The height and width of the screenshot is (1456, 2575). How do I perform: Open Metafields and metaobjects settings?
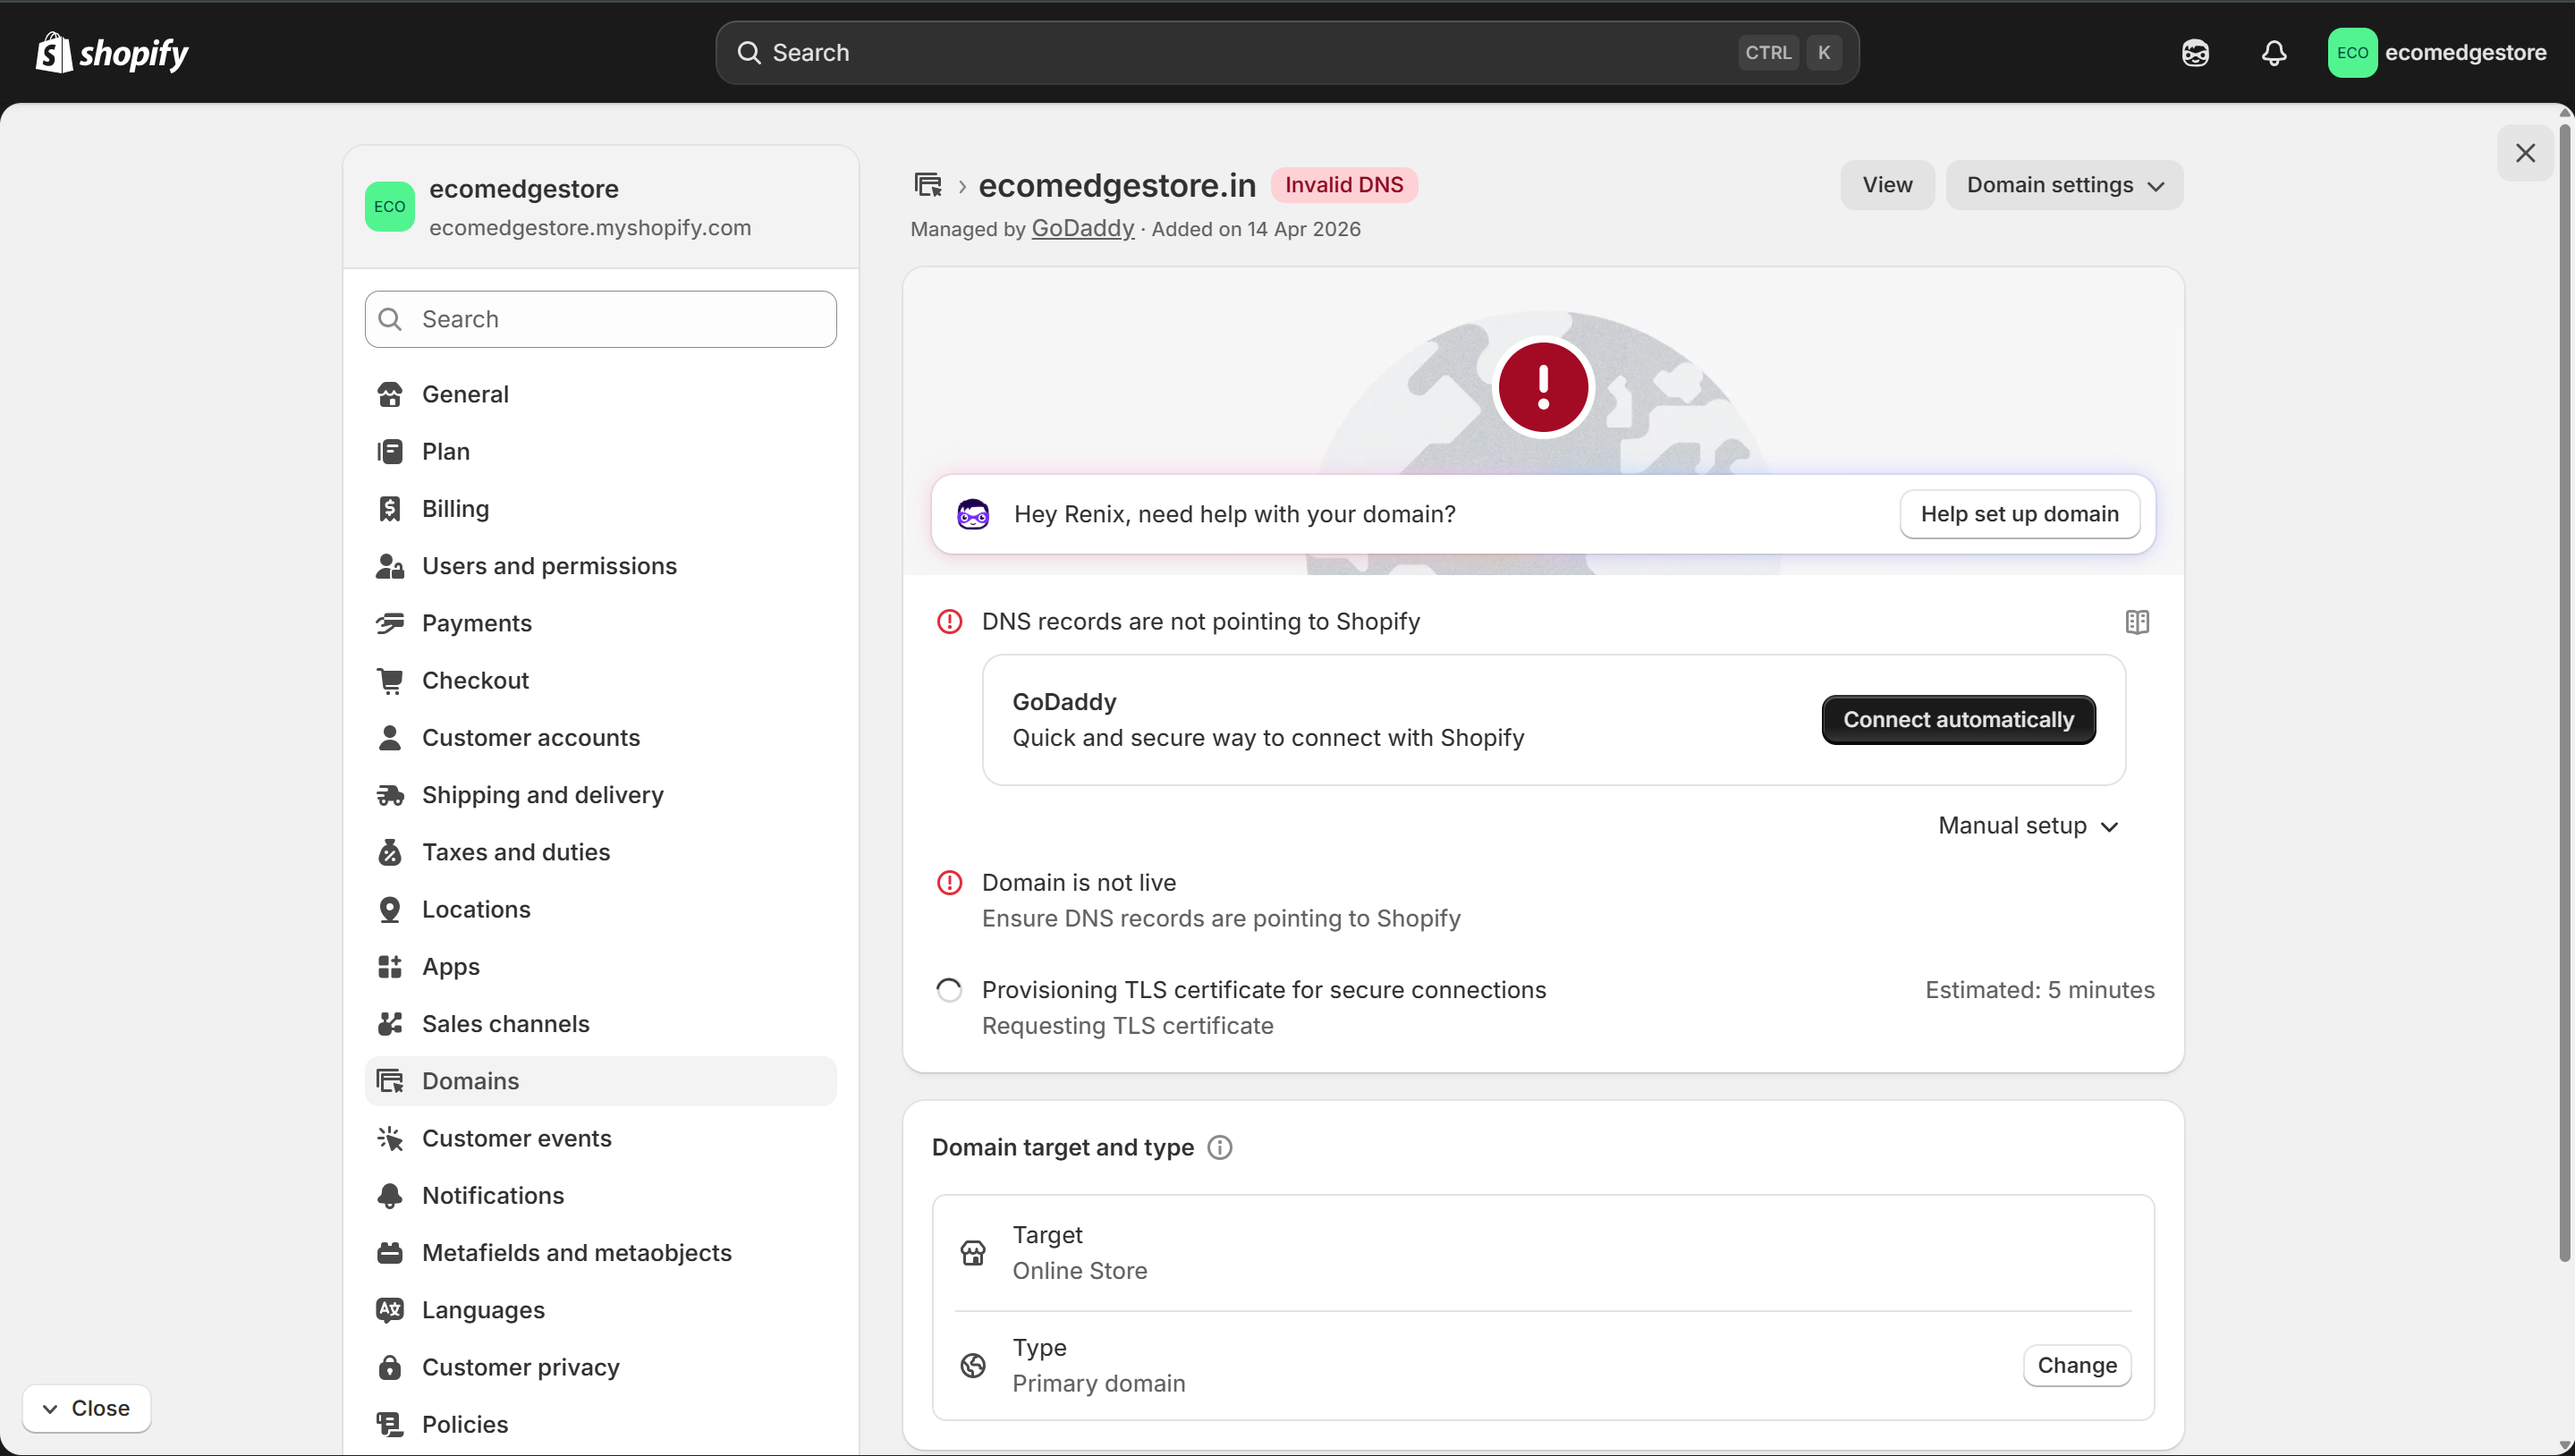click(x=600, y=1253)
